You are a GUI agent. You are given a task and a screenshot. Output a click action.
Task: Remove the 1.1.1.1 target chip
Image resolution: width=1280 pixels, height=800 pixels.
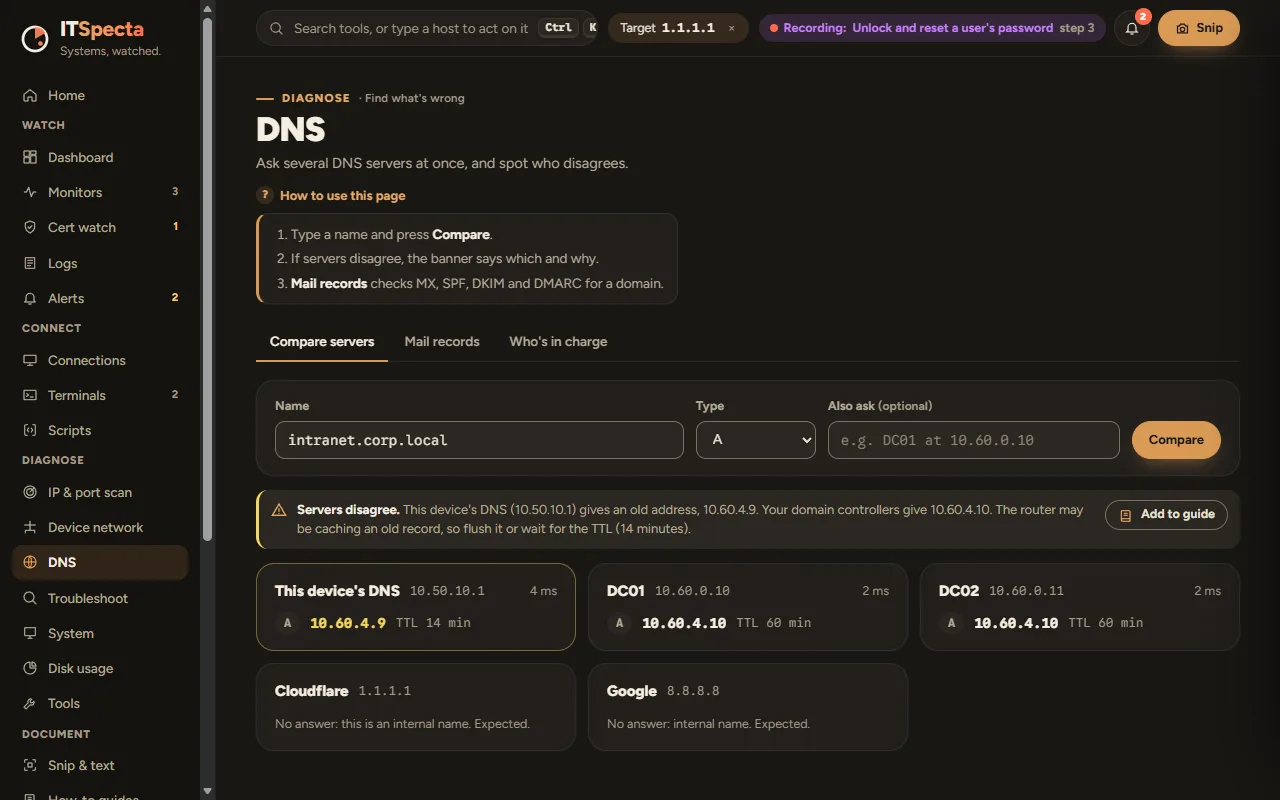(x=731, y=29)
